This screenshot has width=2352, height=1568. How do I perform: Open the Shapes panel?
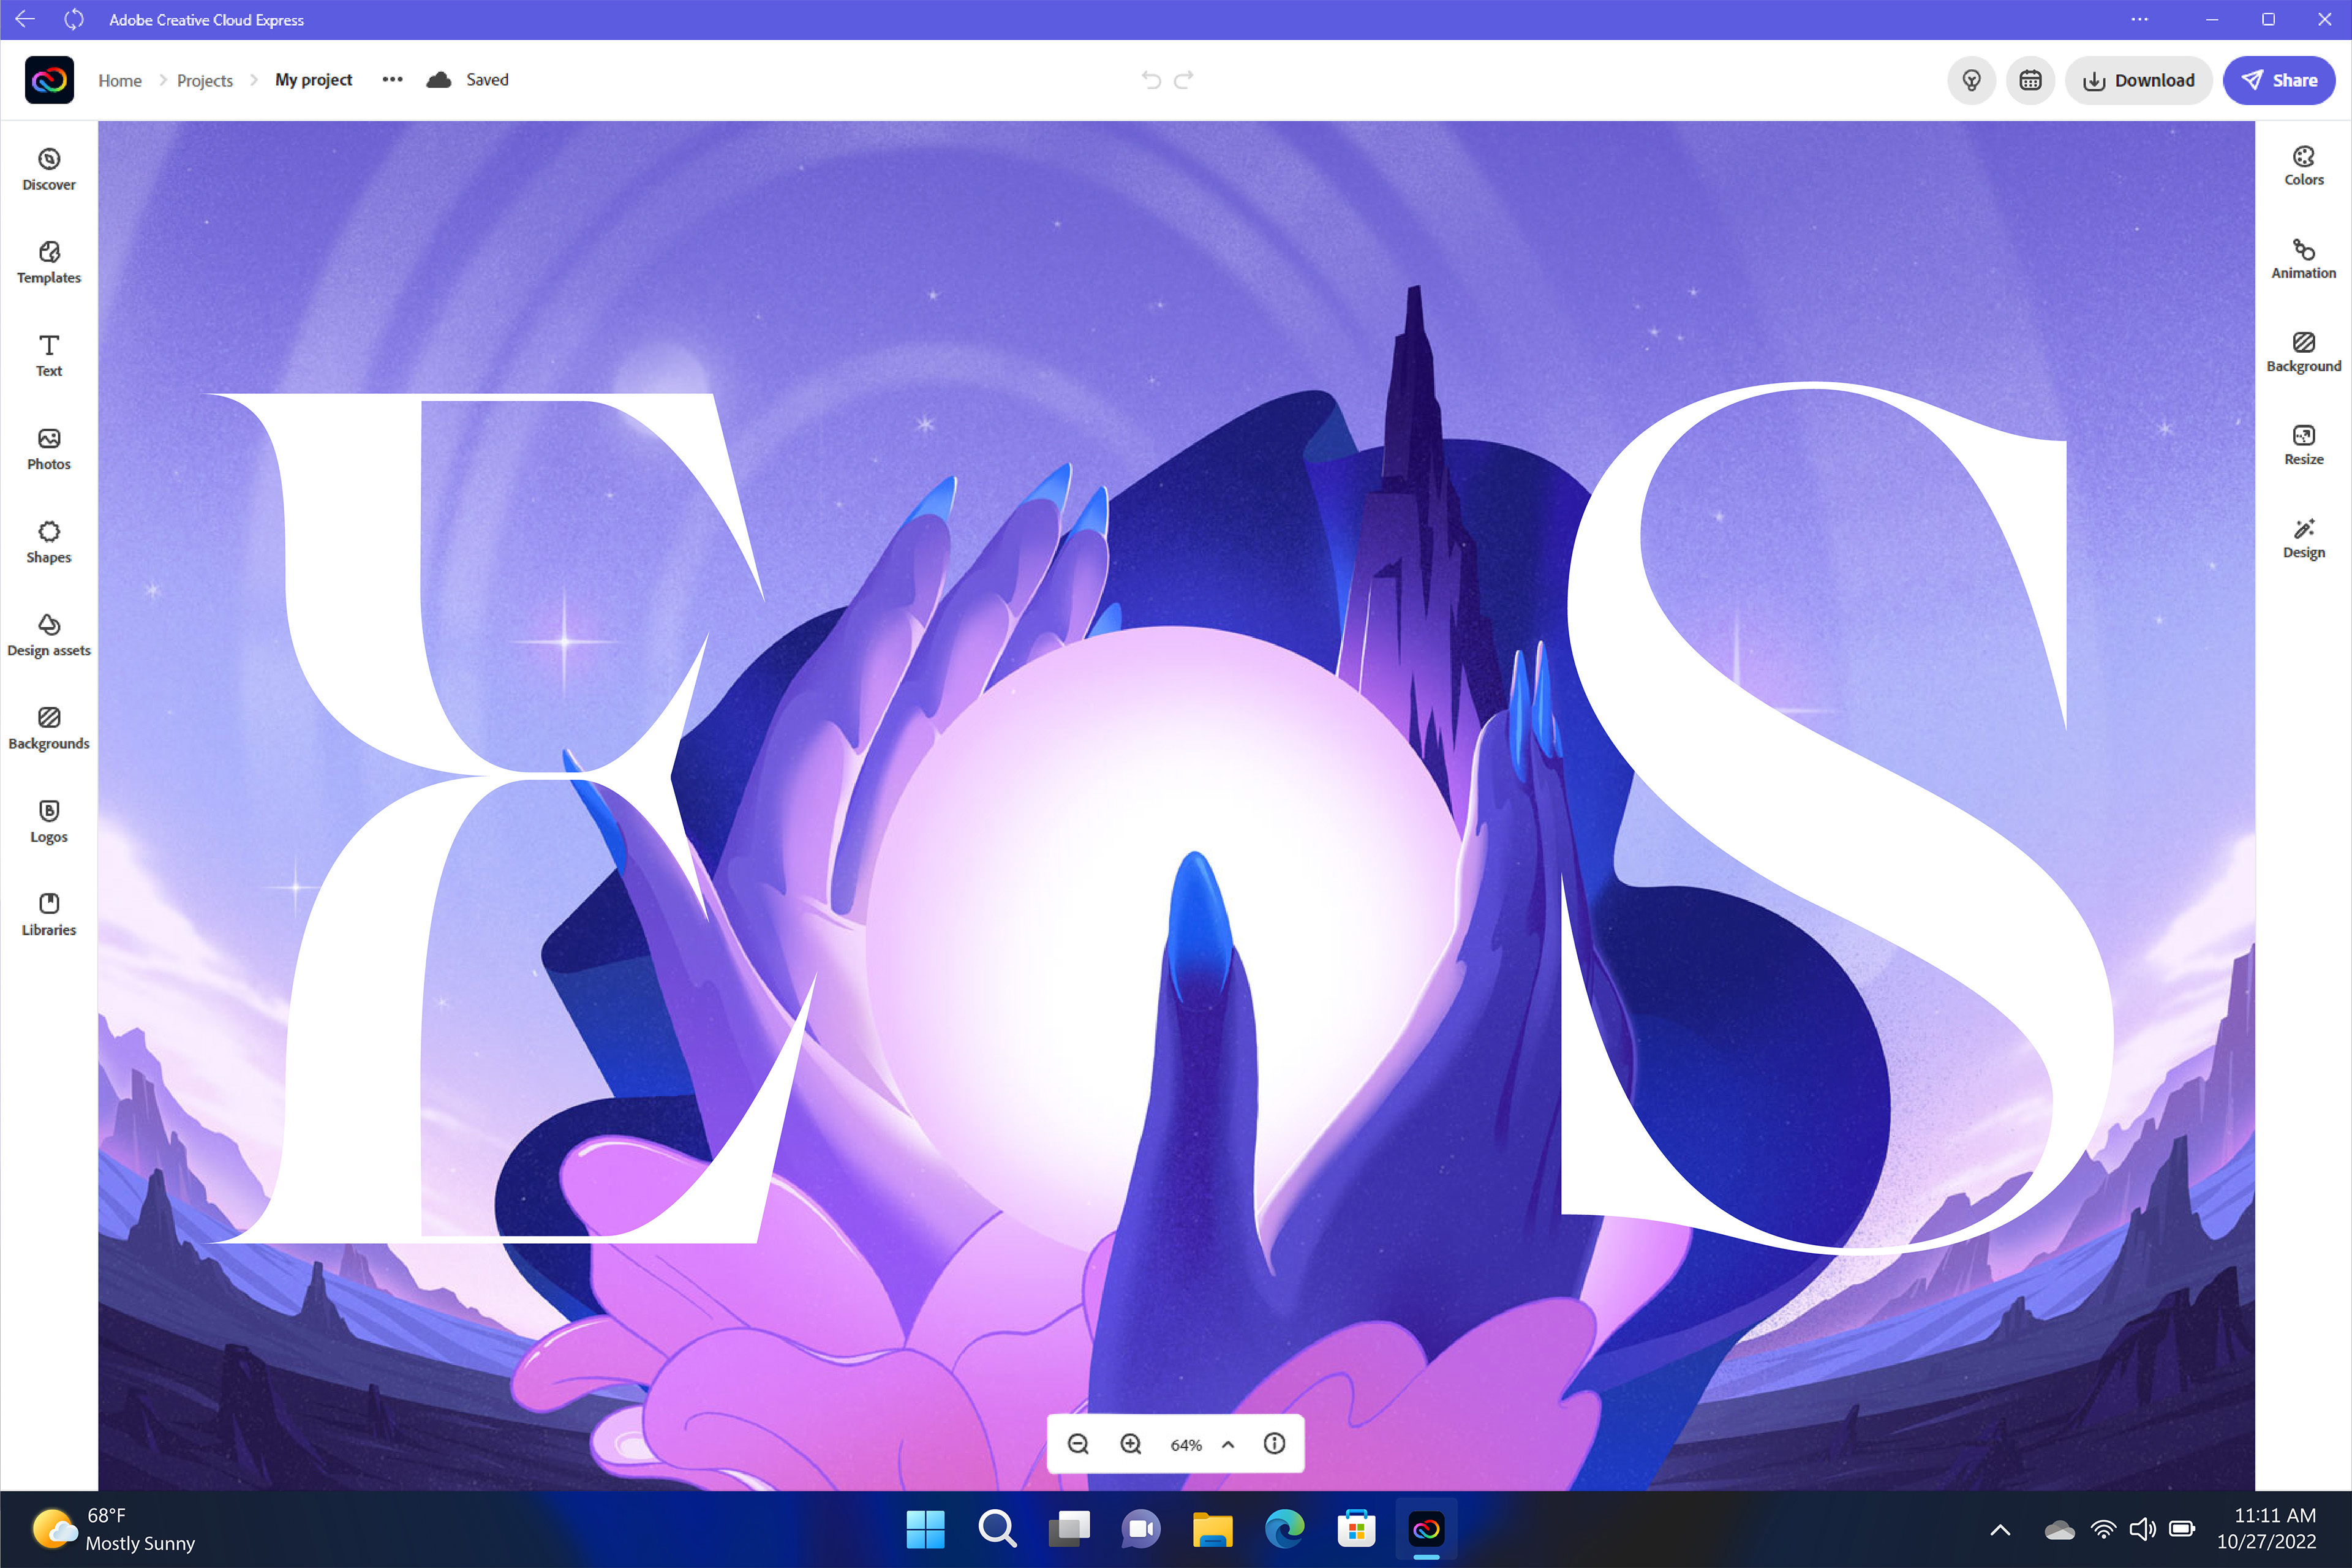pyautogui.click(x=49, y=542)
